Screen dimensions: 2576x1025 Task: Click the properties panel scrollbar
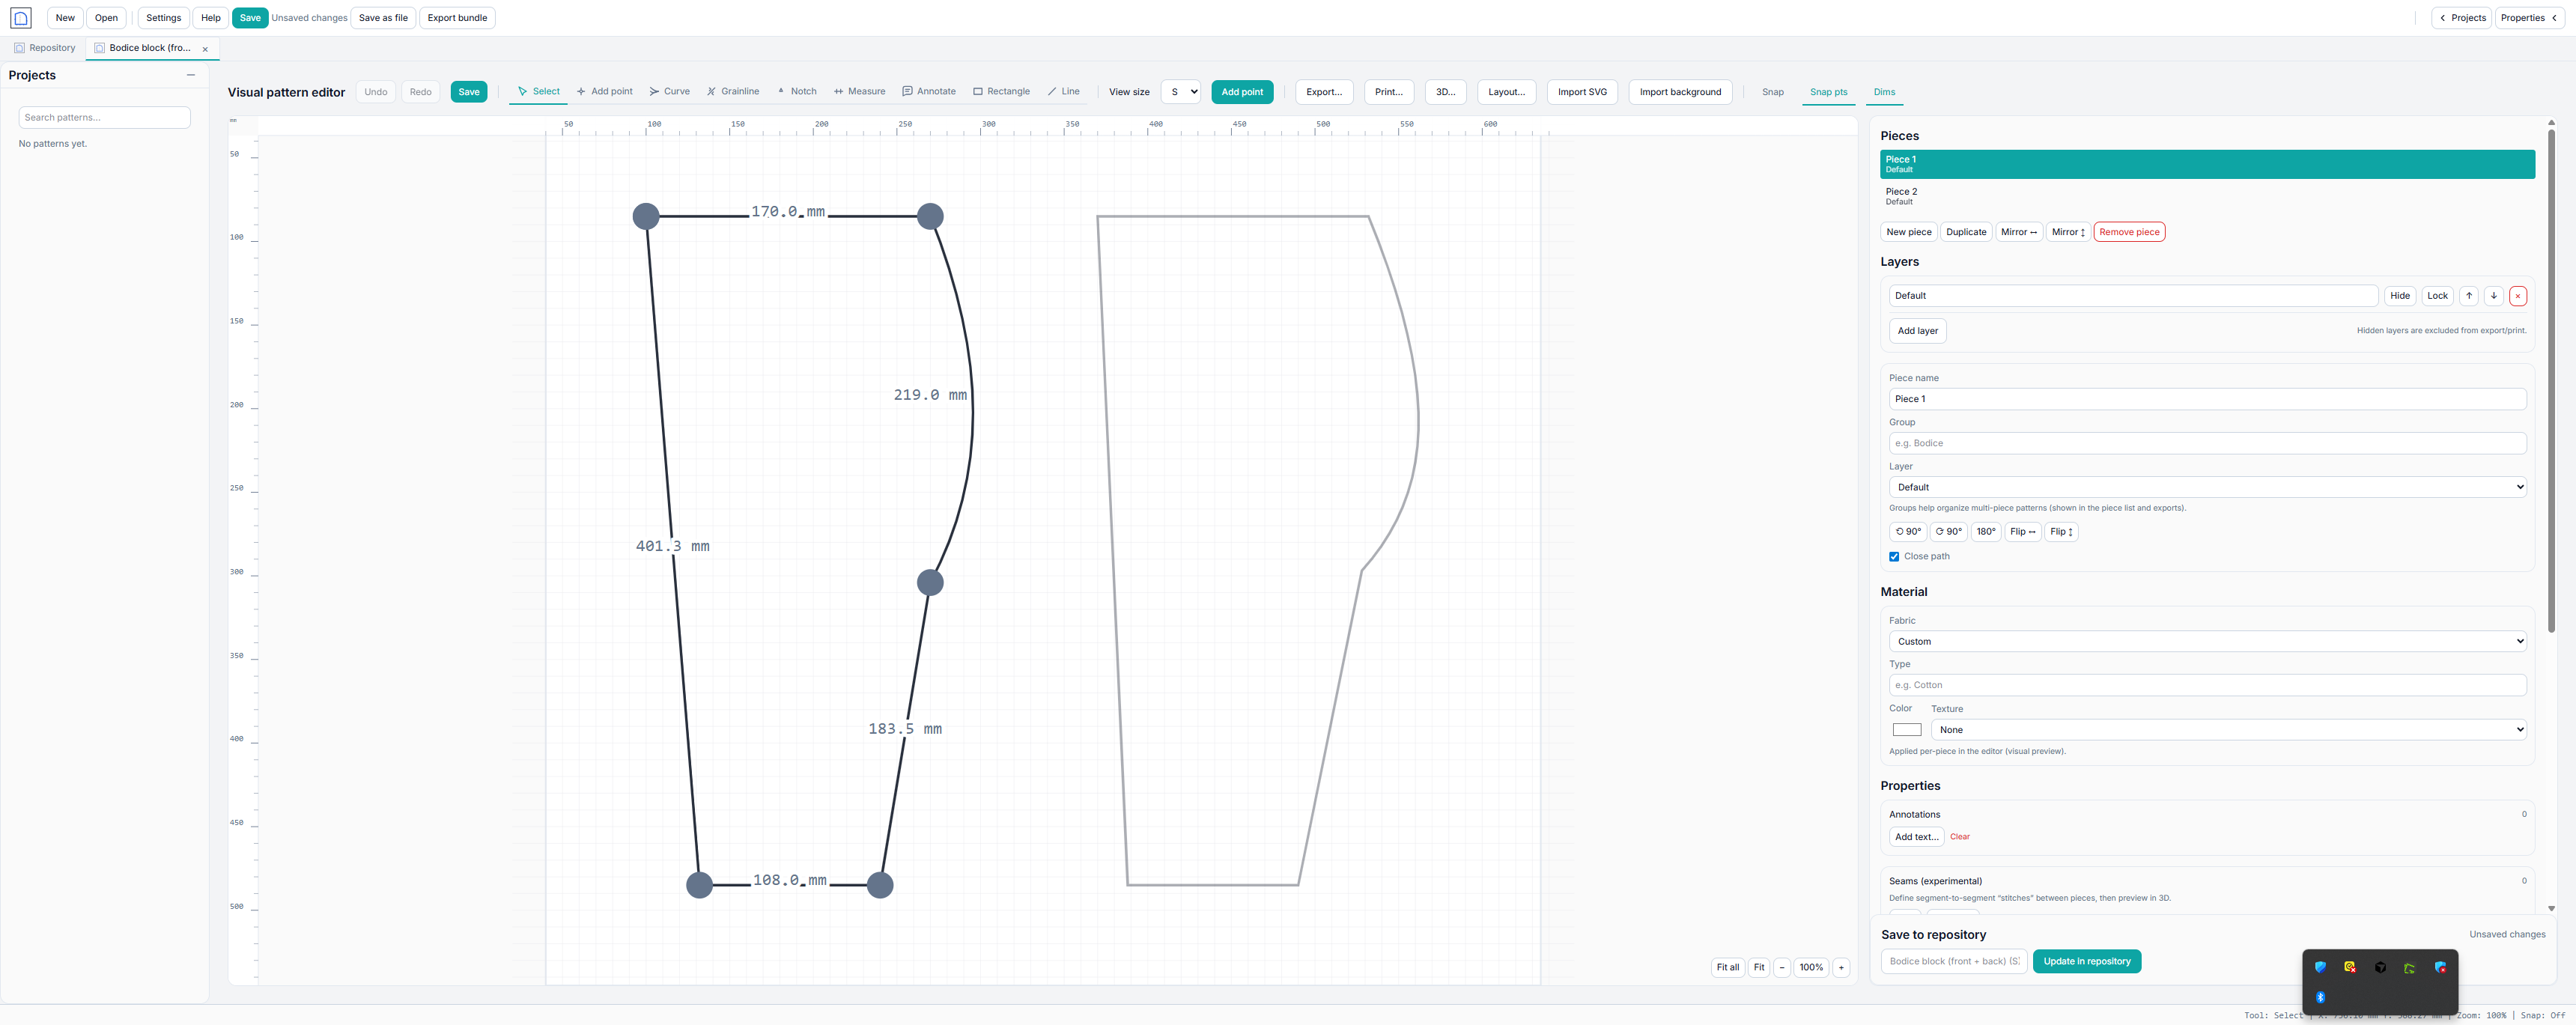[x=2551, y=380]
